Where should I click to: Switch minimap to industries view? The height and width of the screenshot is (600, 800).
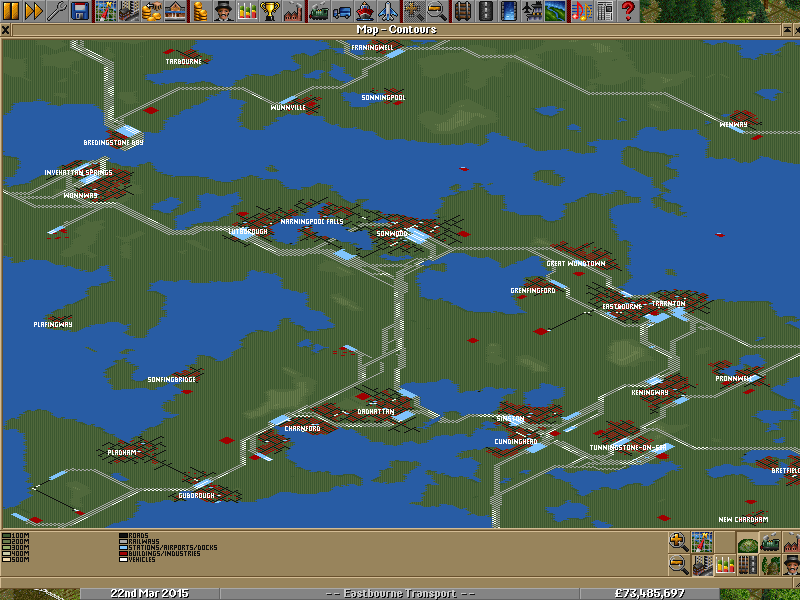790,542
